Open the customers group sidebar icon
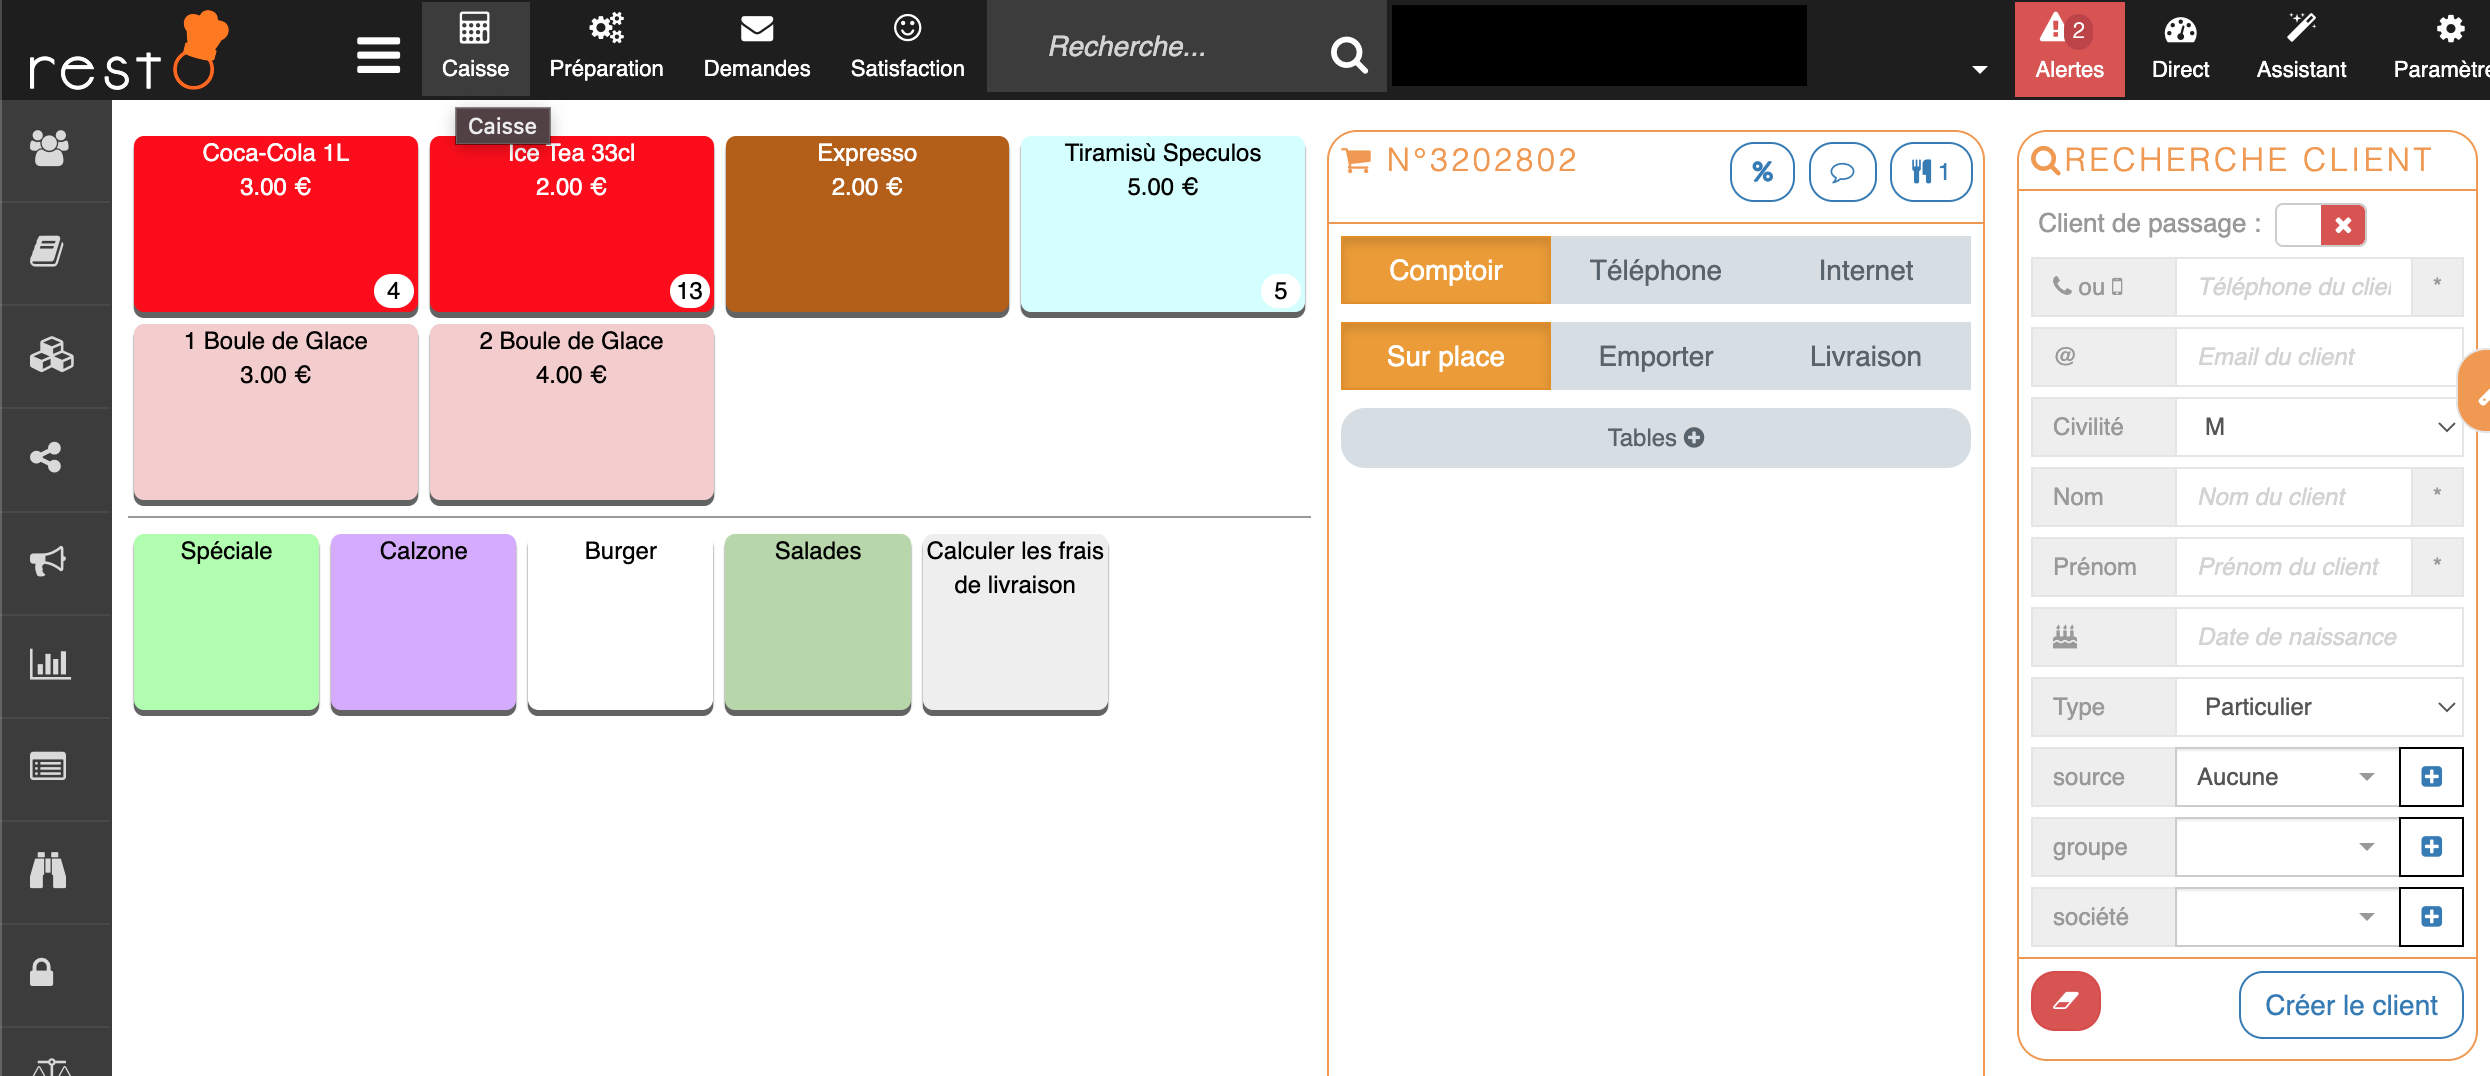2490x1076 pixels. (x=48, y=149)
